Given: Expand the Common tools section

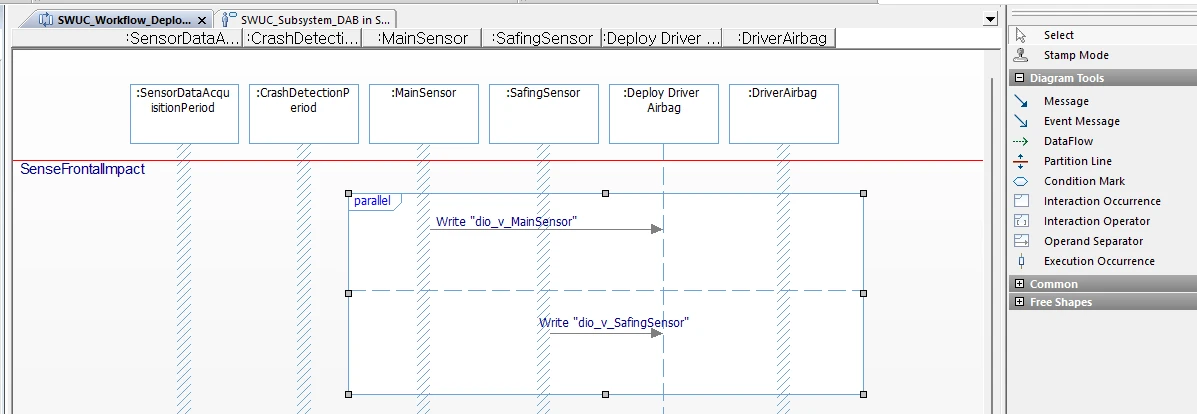Looking at the screenshot, I should pyautogui.click(x=1020, y=284).
